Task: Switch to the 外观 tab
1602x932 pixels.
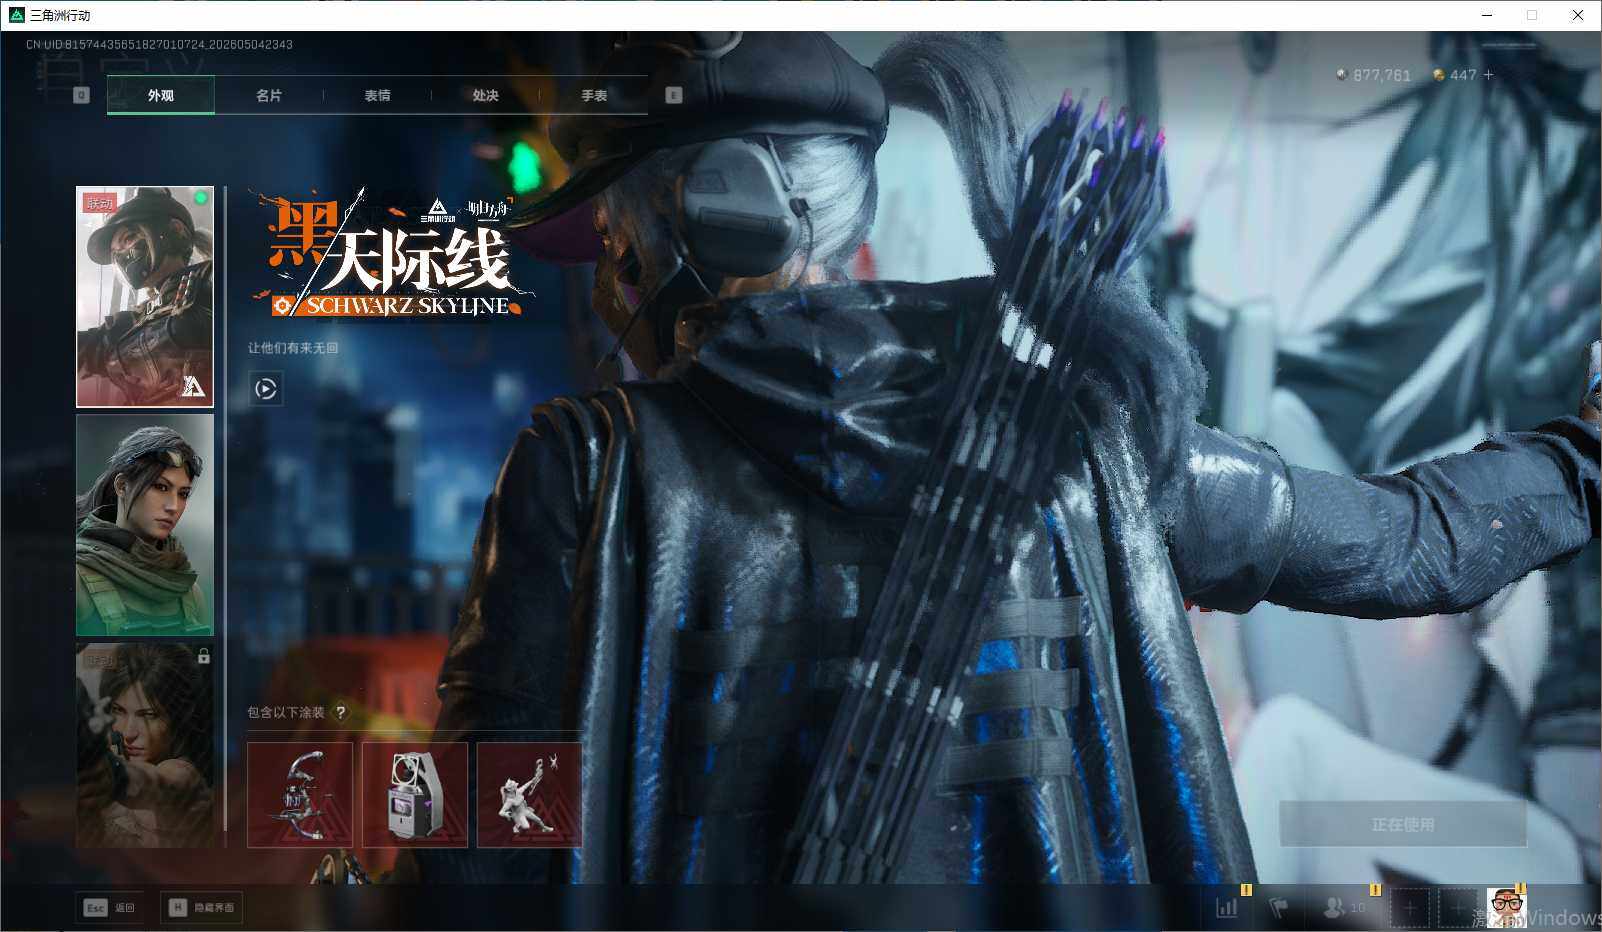Action: [x=160, y=95]
